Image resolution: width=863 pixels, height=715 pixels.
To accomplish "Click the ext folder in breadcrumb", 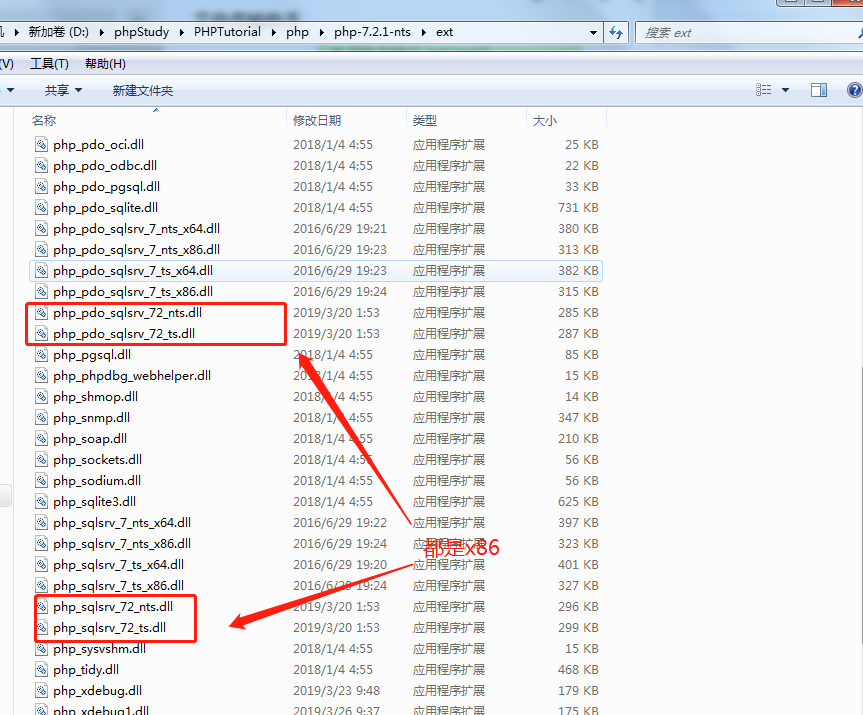I will point(445,32).
